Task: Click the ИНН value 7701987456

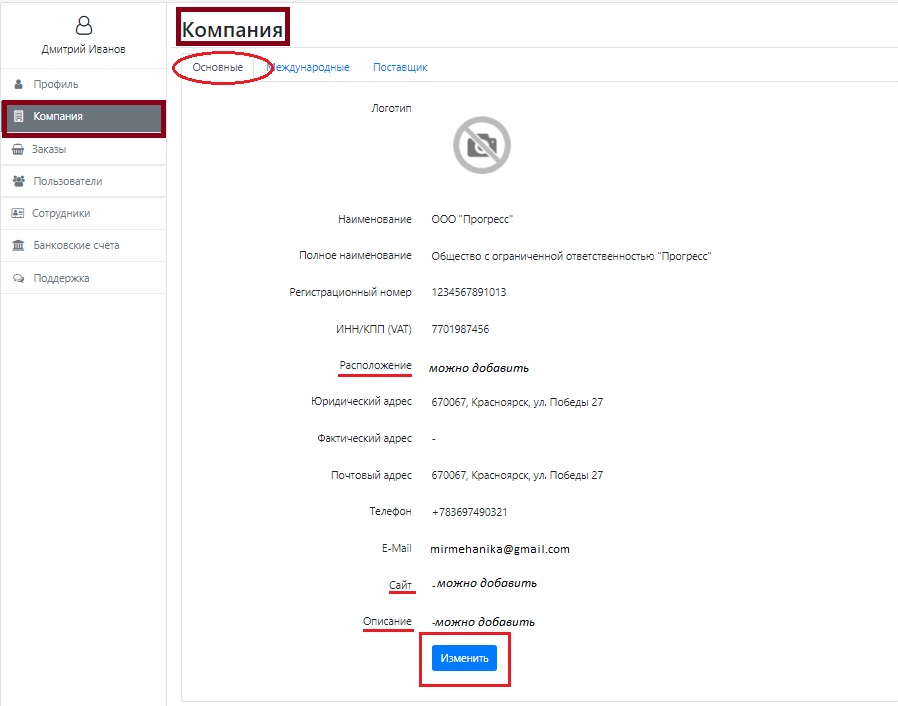Action: tap(460, 330)
